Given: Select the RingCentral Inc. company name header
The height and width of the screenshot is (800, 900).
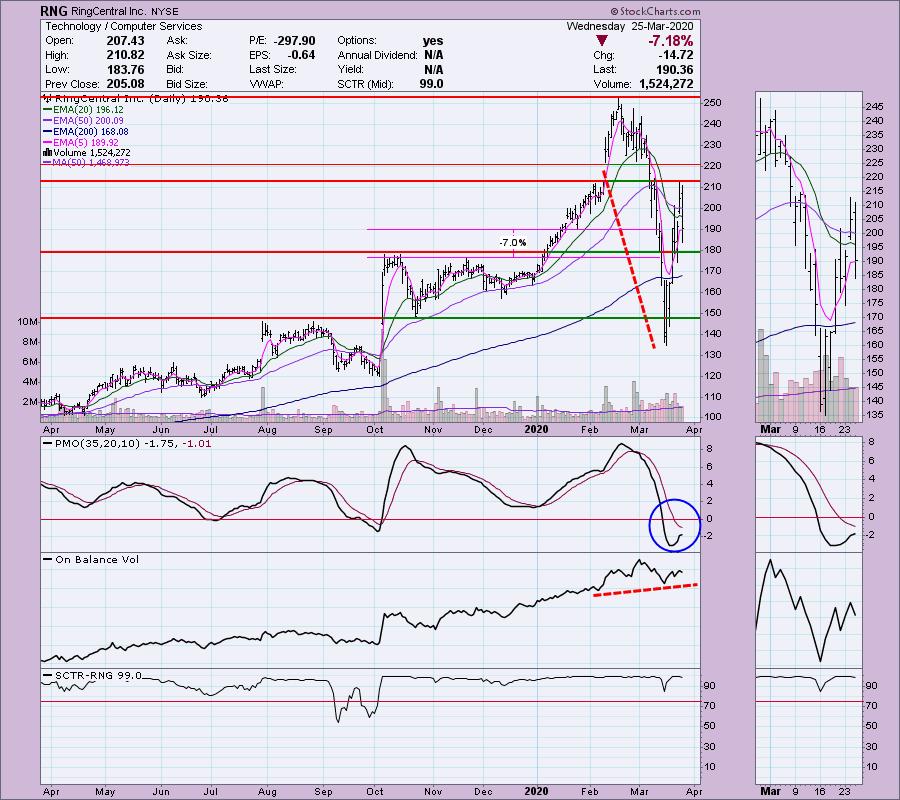Looking at the screenshot, I should click(x=108, y=11).
